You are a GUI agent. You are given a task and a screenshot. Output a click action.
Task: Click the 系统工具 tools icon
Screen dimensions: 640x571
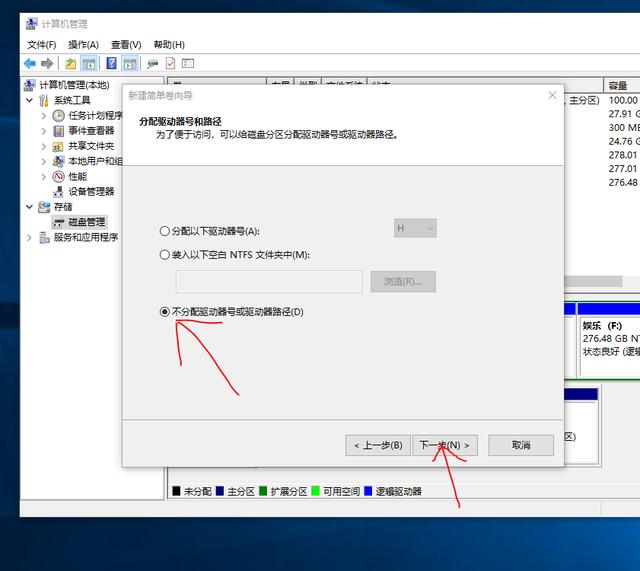click(x=44, y=100)
